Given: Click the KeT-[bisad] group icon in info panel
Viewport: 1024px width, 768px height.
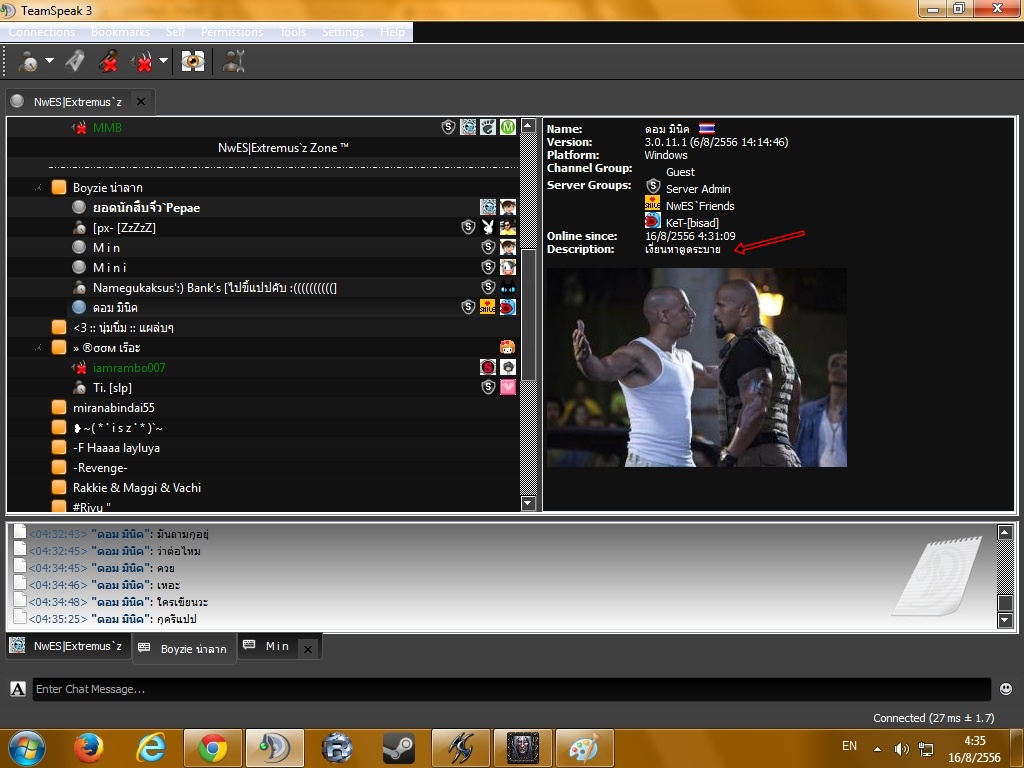Looking at the screenshot, I should (652, 220).
